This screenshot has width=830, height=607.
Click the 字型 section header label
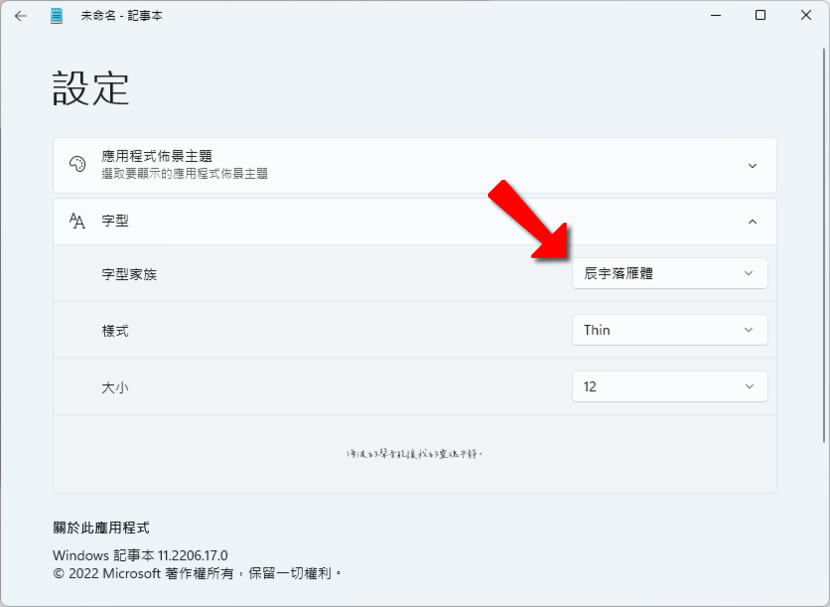(115, 221)
